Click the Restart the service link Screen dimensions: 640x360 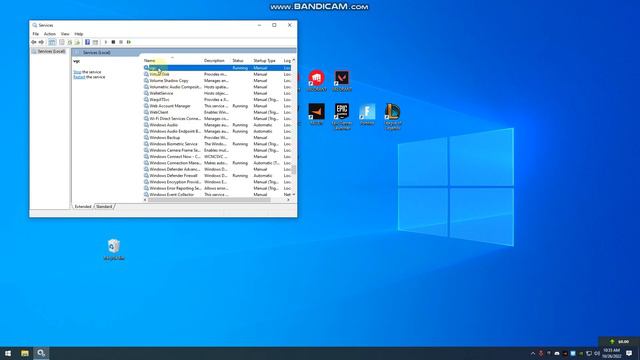coord(79,77)
